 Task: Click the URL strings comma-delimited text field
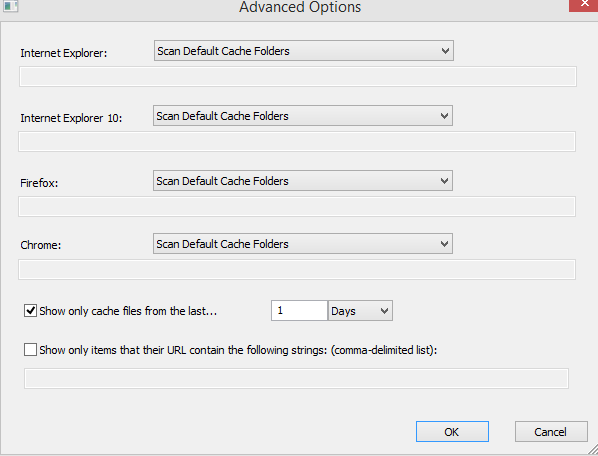(x=296, y=379)
